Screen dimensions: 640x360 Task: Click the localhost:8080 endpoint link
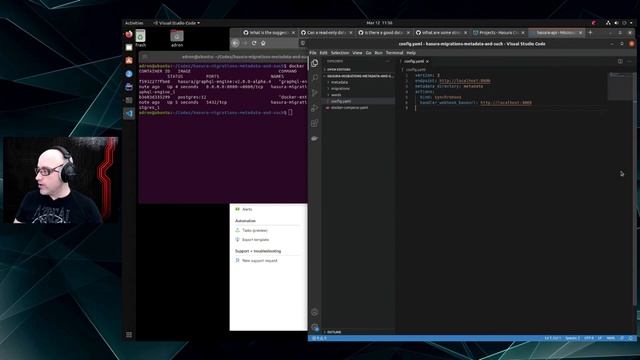click(x=465, y=81)
